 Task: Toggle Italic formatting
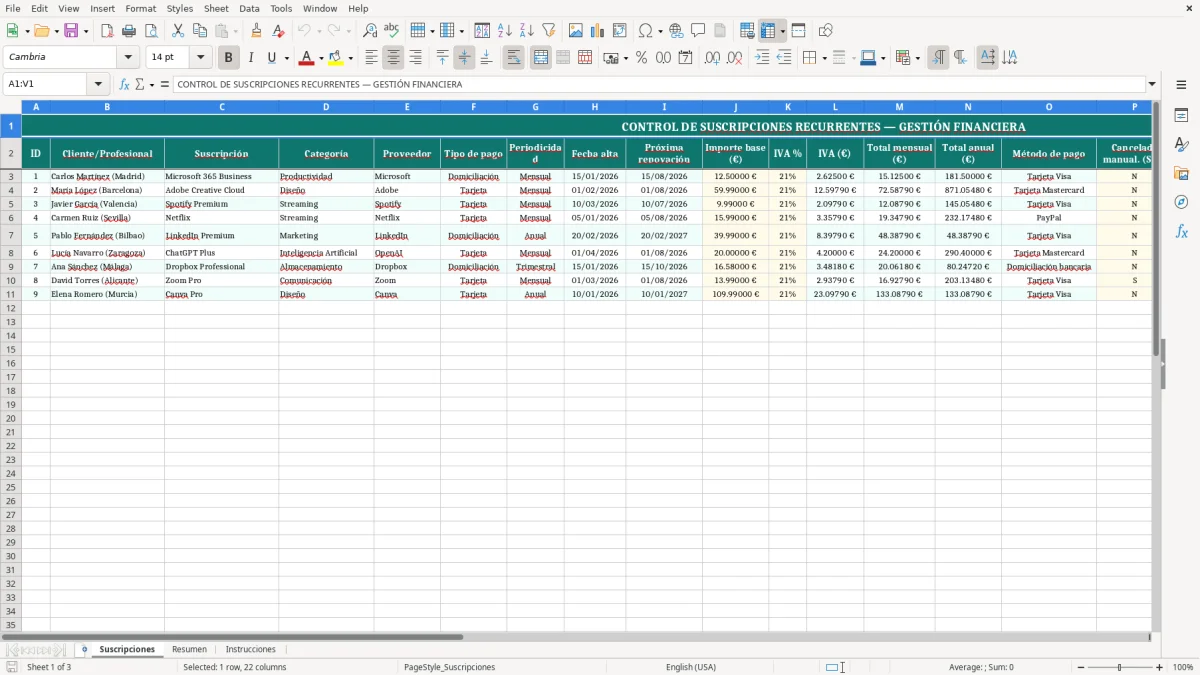pos(251,58)
